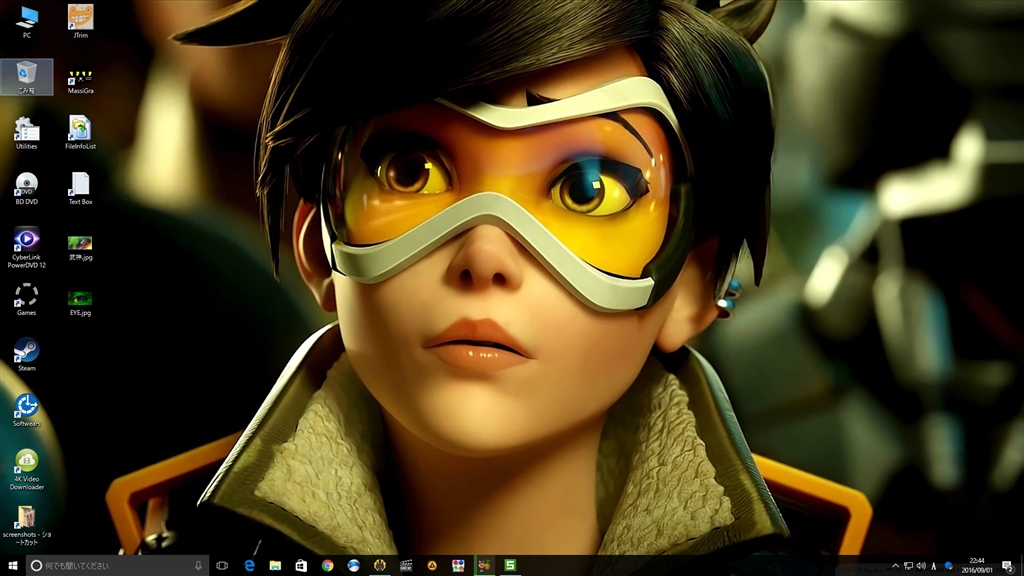The image size is (1024, 576).
Task: Select the CyberLink PowerDVD 12 shortcut
Action: point(27,248)
